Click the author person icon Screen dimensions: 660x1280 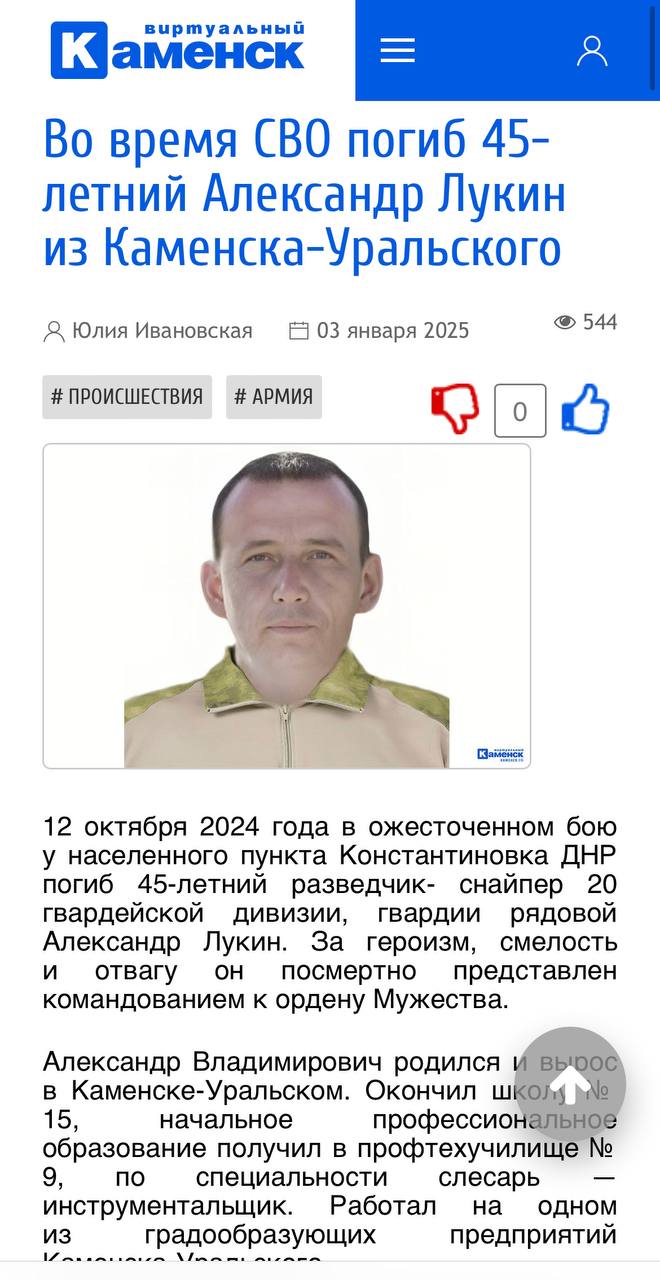click(x=54, y=331)
